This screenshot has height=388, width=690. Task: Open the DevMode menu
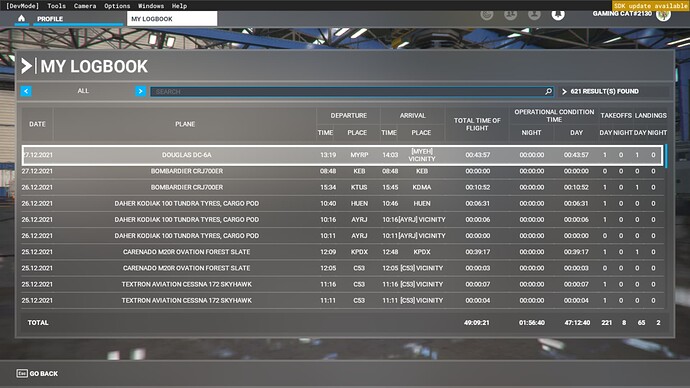[x=22, y=6]
